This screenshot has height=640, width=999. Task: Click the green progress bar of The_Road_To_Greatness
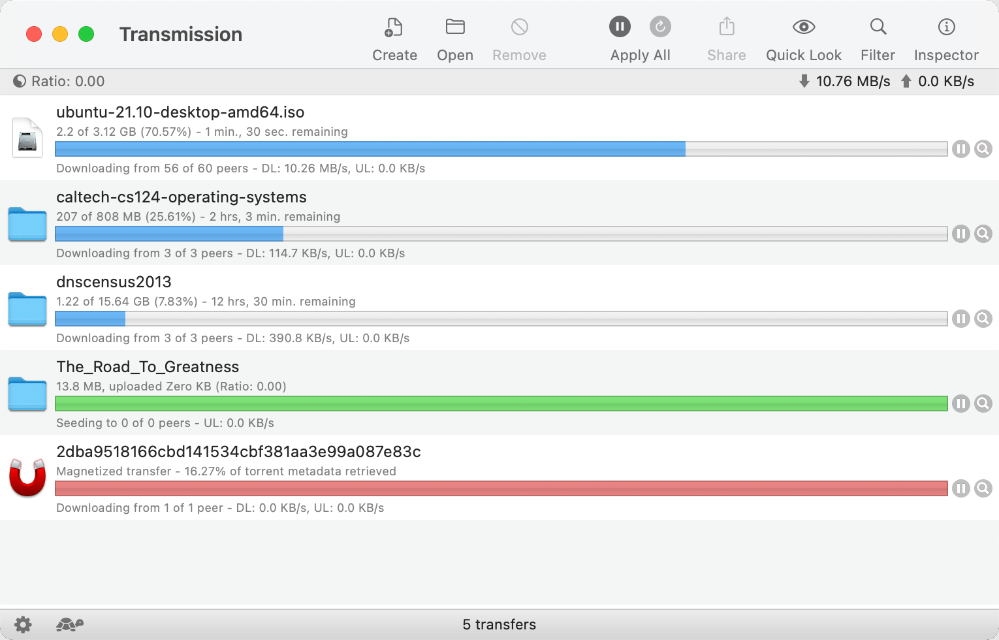[x=501, y=403]
